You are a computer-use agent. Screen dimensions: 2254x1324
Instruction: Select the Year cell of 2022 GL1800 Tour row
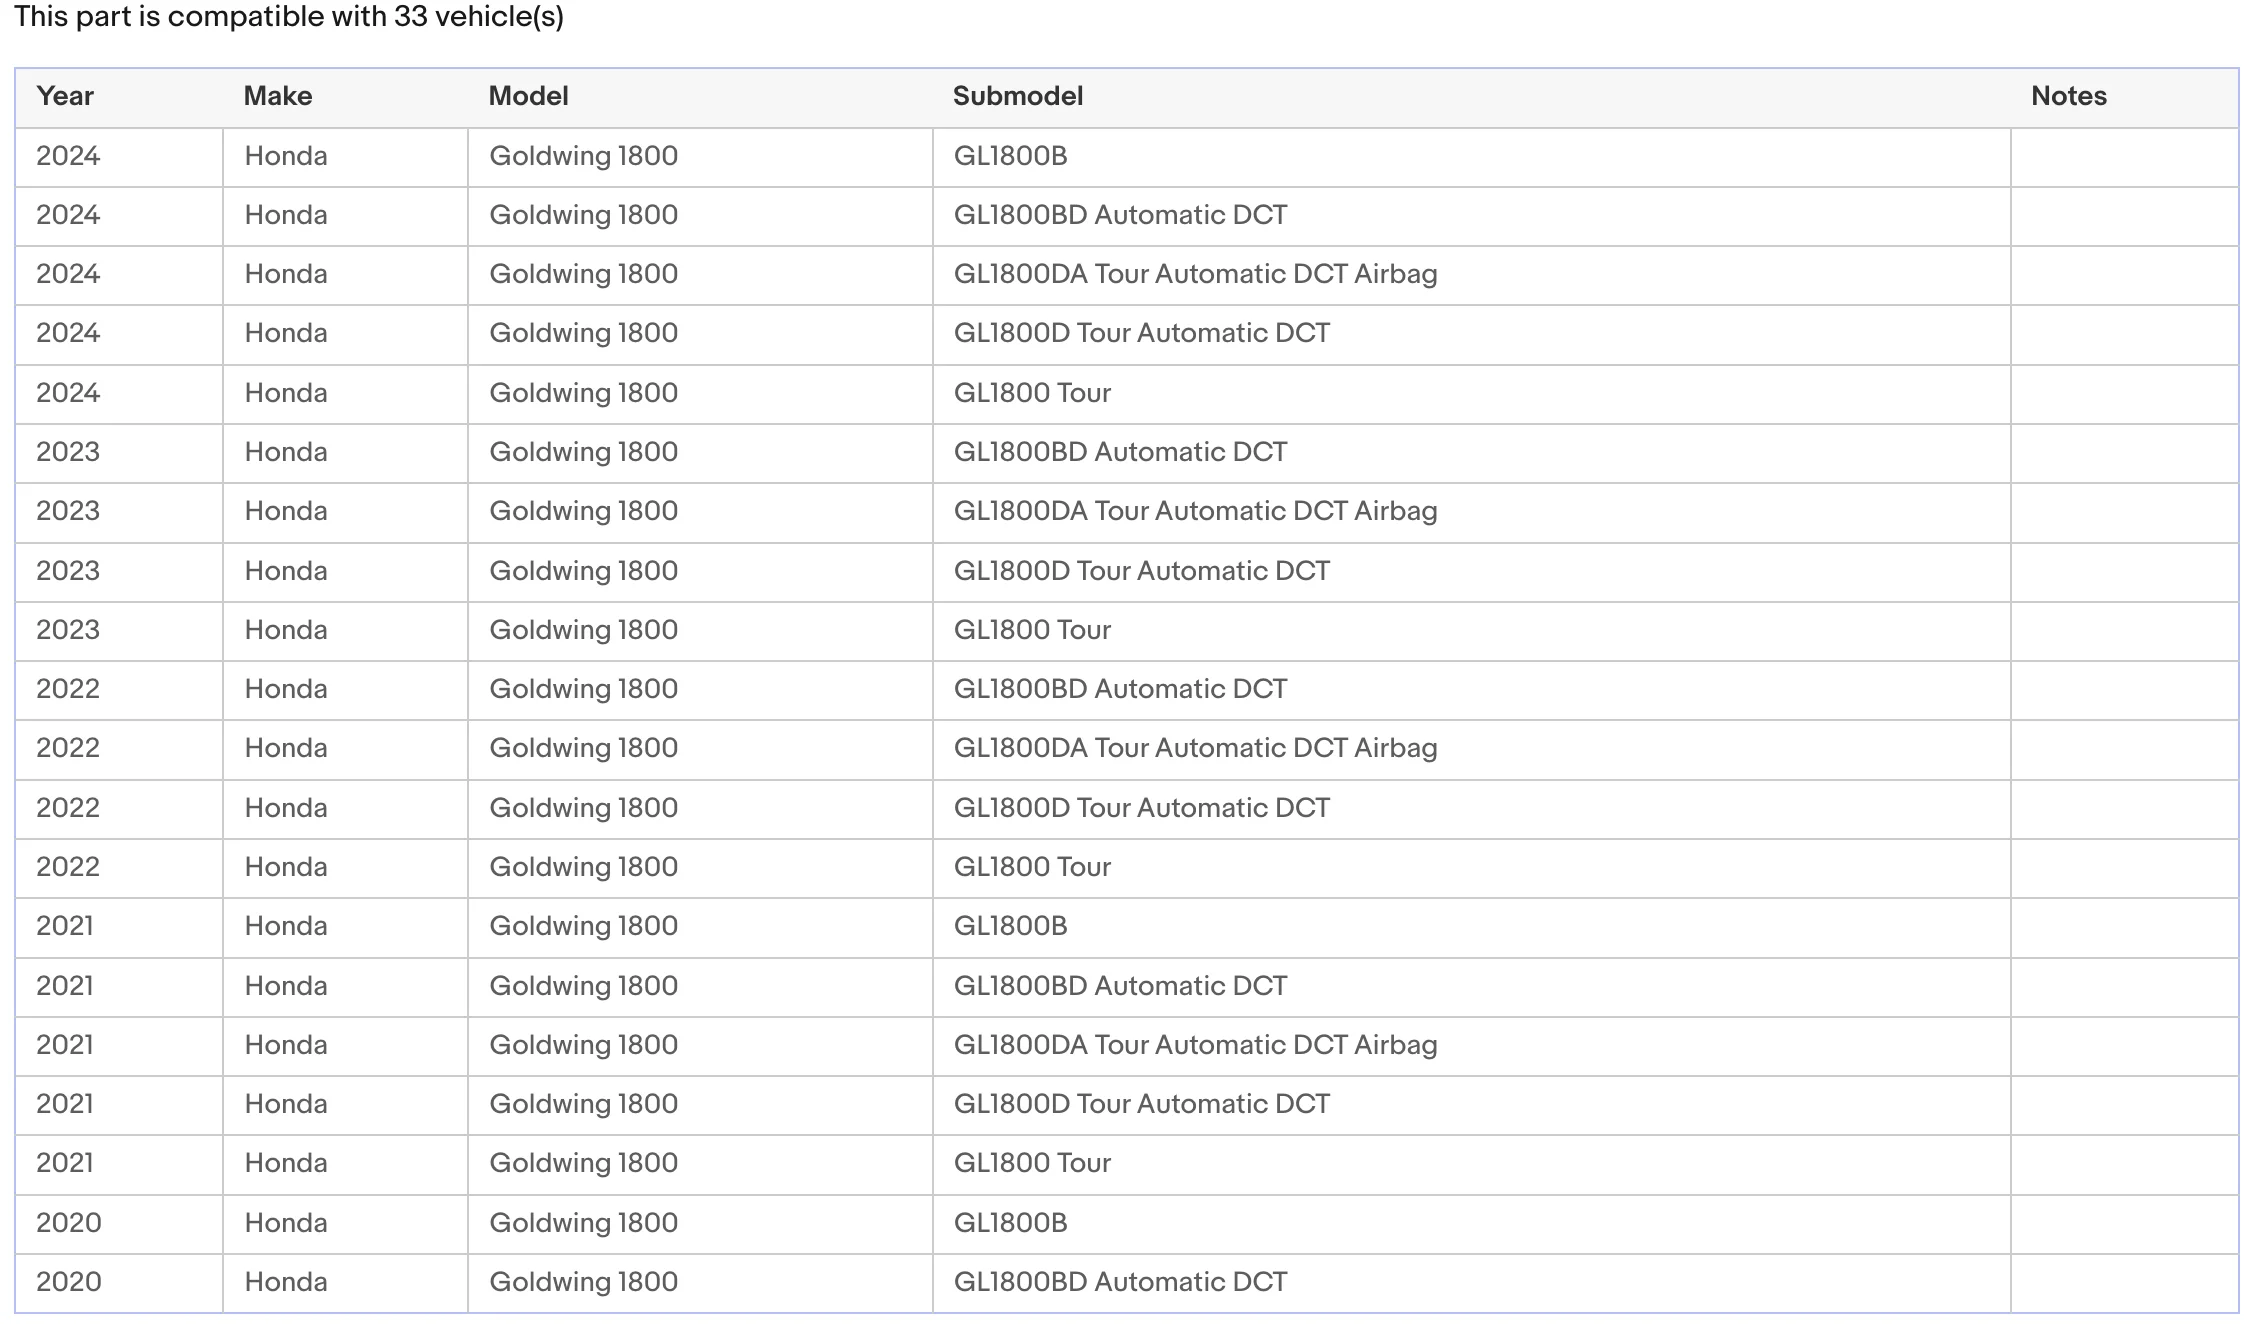coord(119,868)
